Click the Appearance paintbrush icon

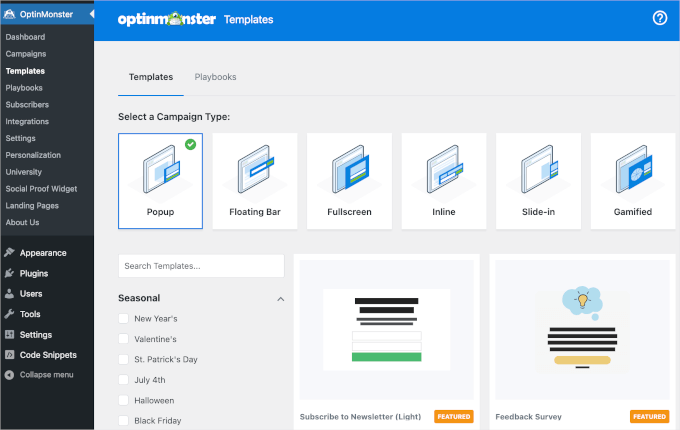tap(10, 252)
